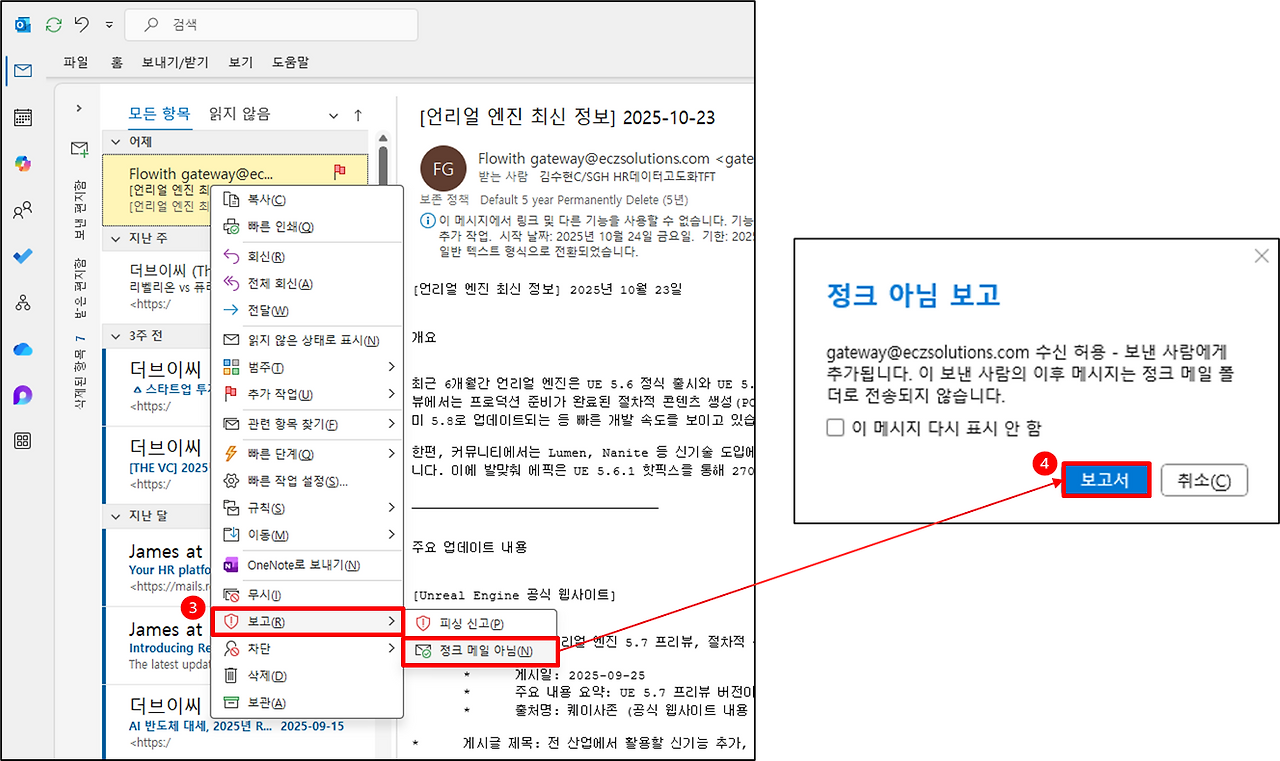Open the purple Loop app icon
This screenshot has width=1280, height=761.
pos(22,395)
